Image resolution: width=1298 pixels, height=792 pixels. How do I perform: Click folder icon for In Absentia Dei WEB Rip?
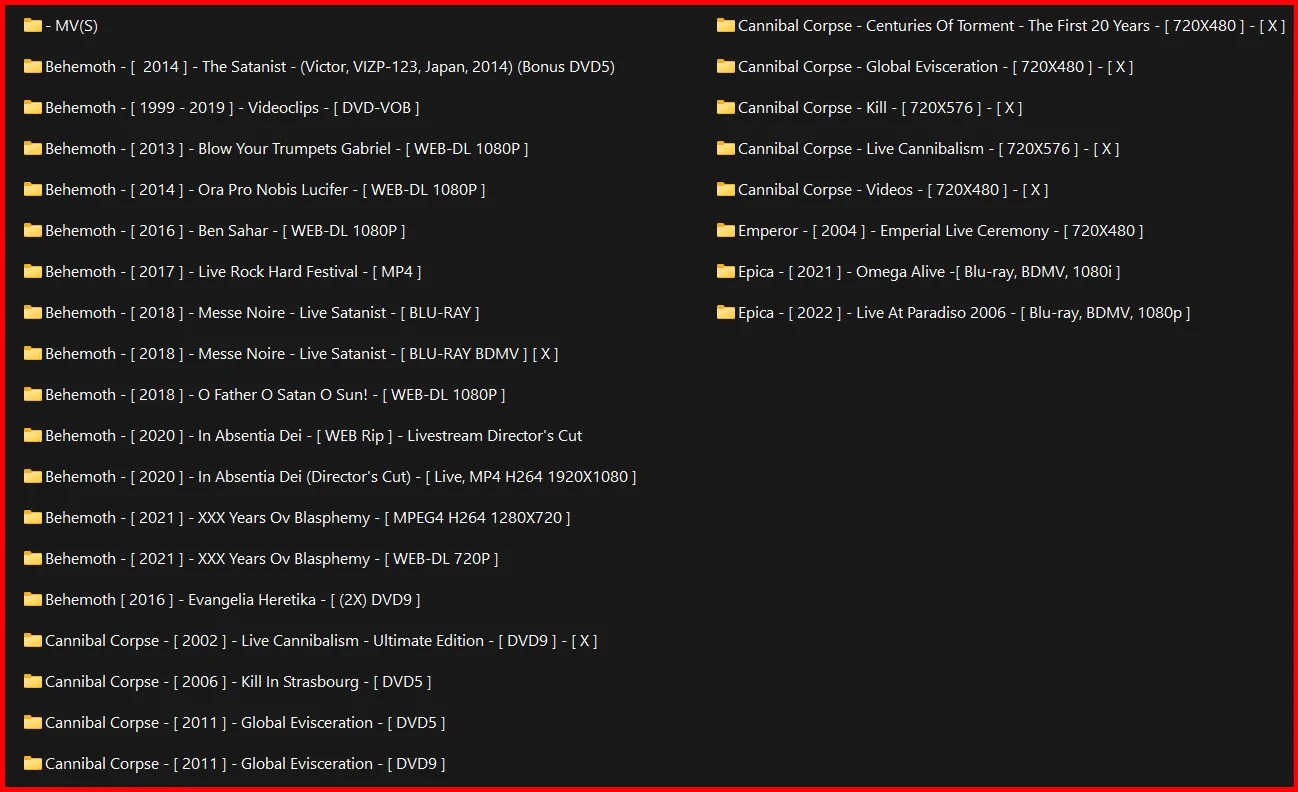pos(33,436)
